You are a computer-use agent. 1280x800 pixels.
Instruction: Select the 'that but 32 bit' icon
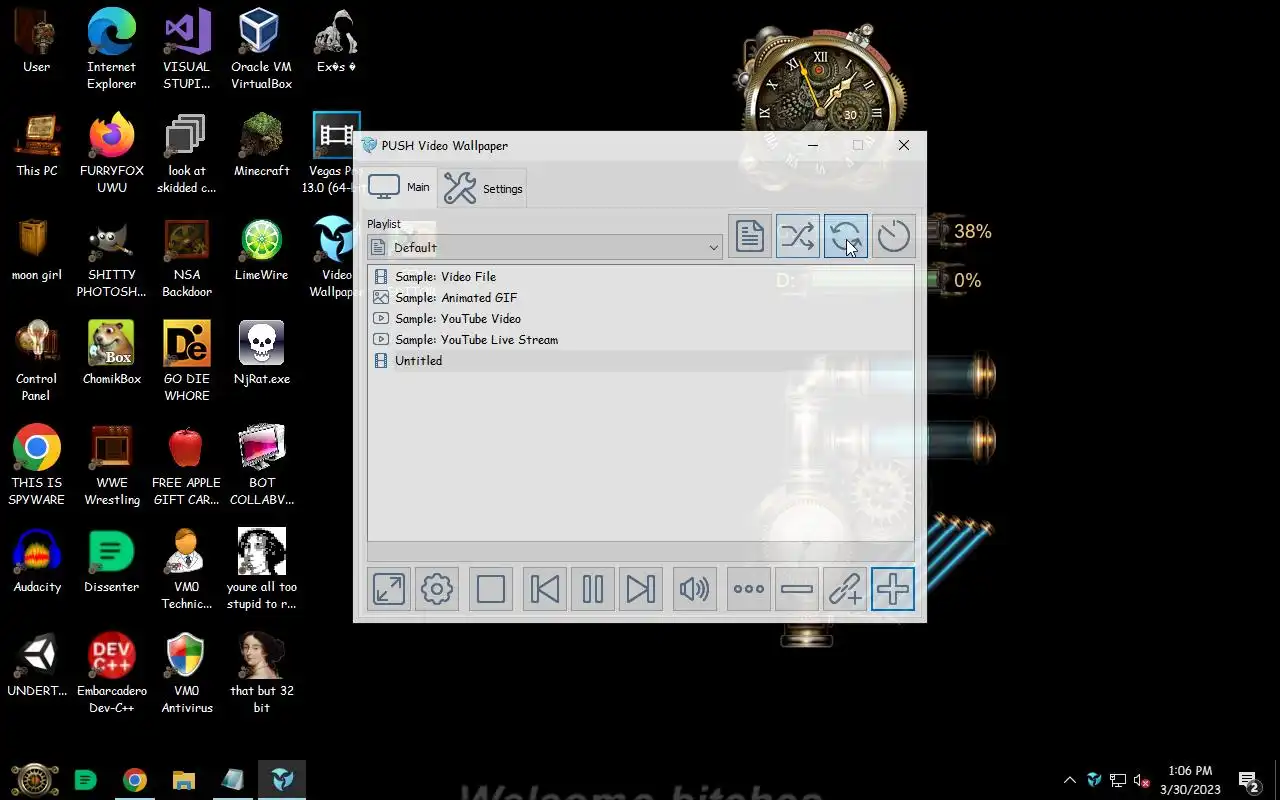(261, 673)
